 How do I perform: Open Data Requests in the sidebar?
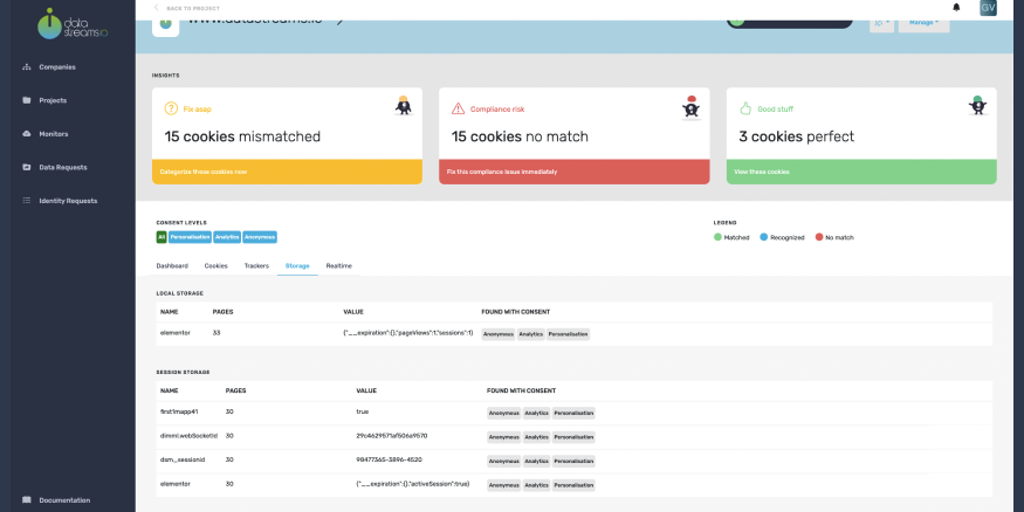[63, 167]
